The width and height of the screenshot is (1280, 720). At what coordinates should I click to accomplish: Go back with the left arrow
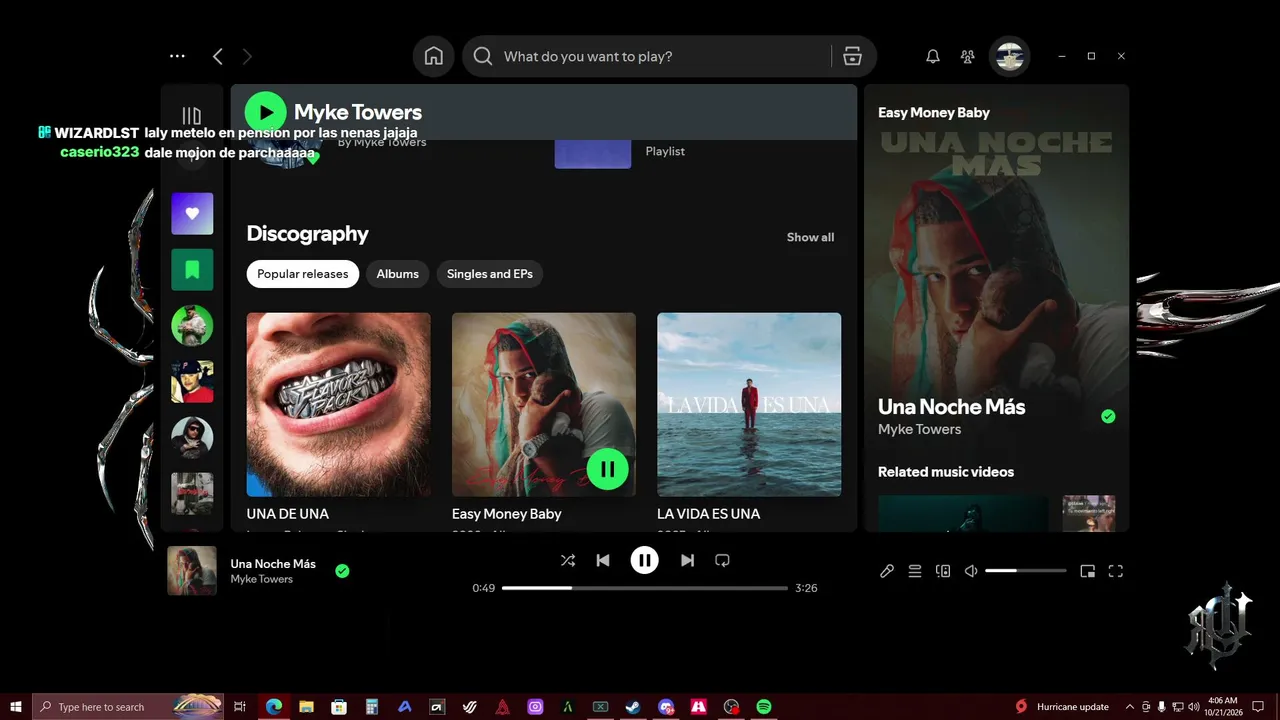(x=217, y=57)
